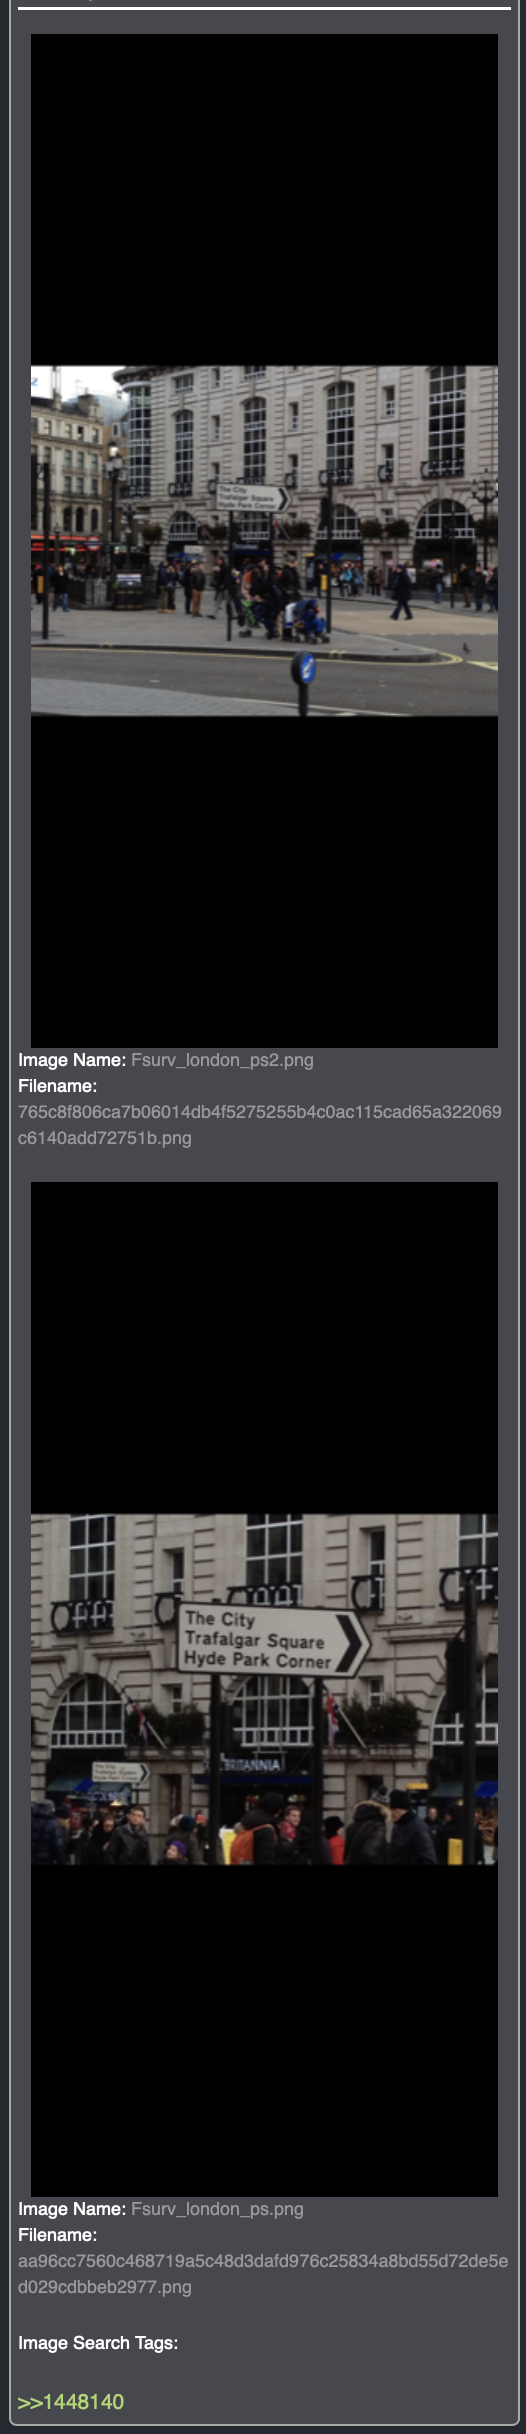Click the pigeon on the road in first photo

466,647
